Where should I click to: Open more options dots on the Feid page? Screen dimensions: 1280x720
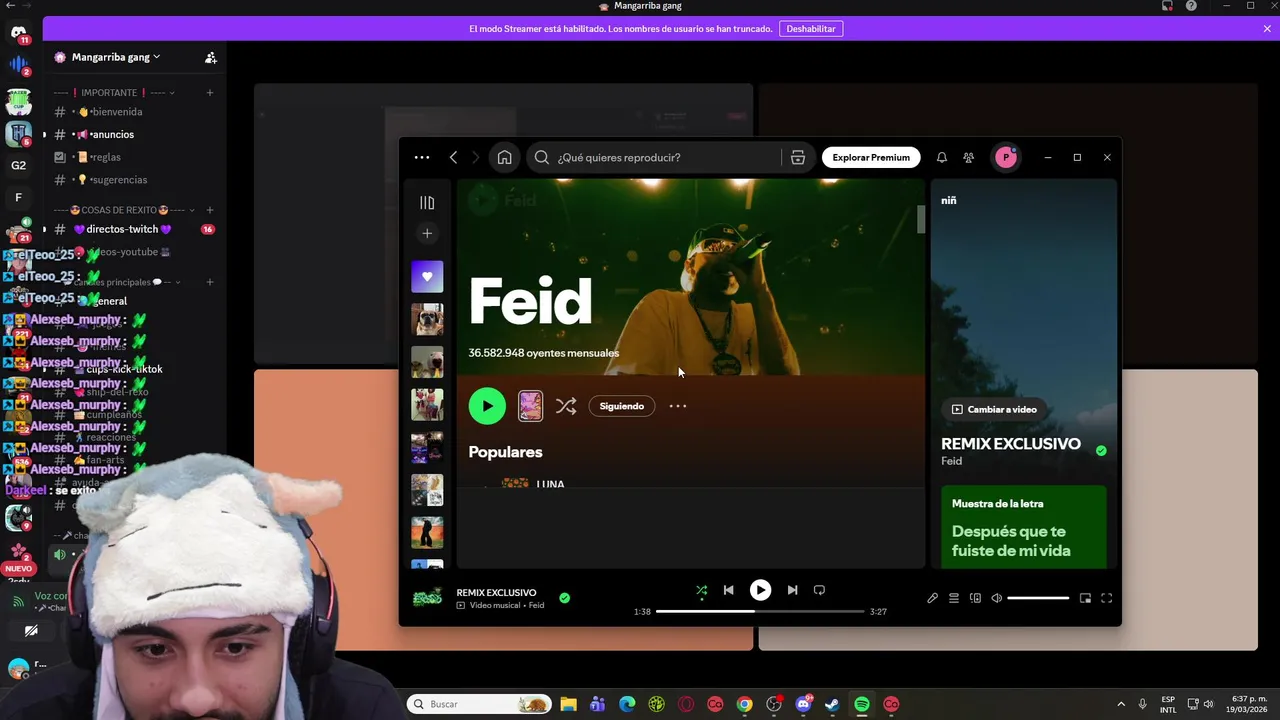tap(678, 406)
